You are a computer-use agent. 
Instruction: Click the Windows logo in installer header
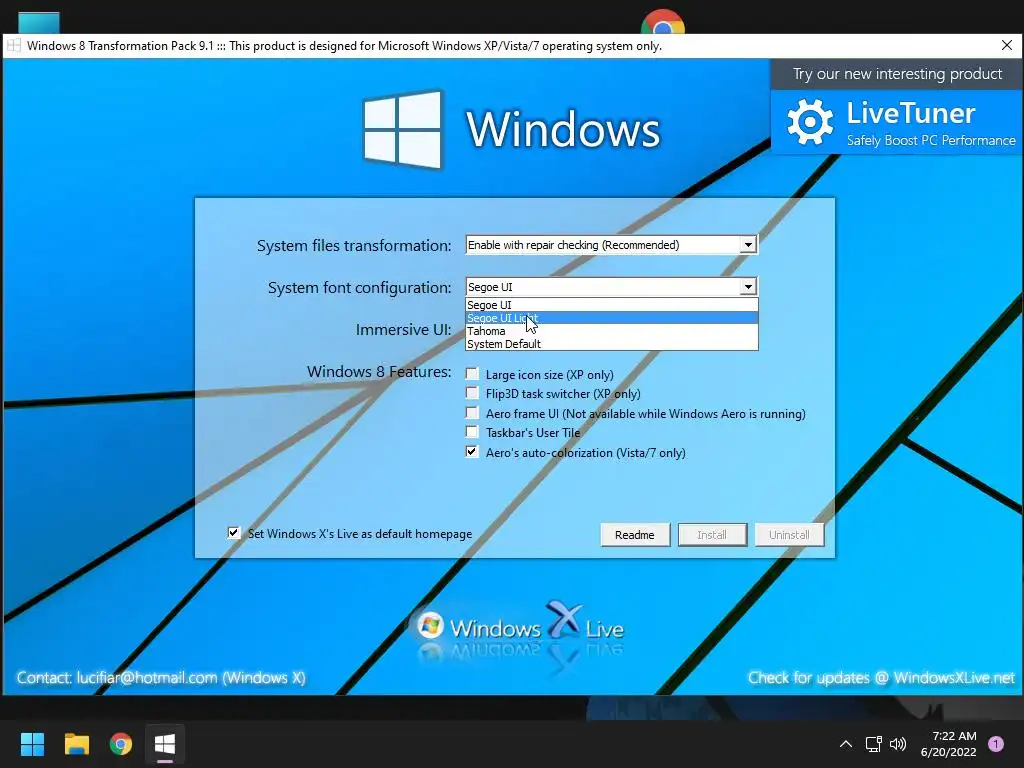click(402, 129)
